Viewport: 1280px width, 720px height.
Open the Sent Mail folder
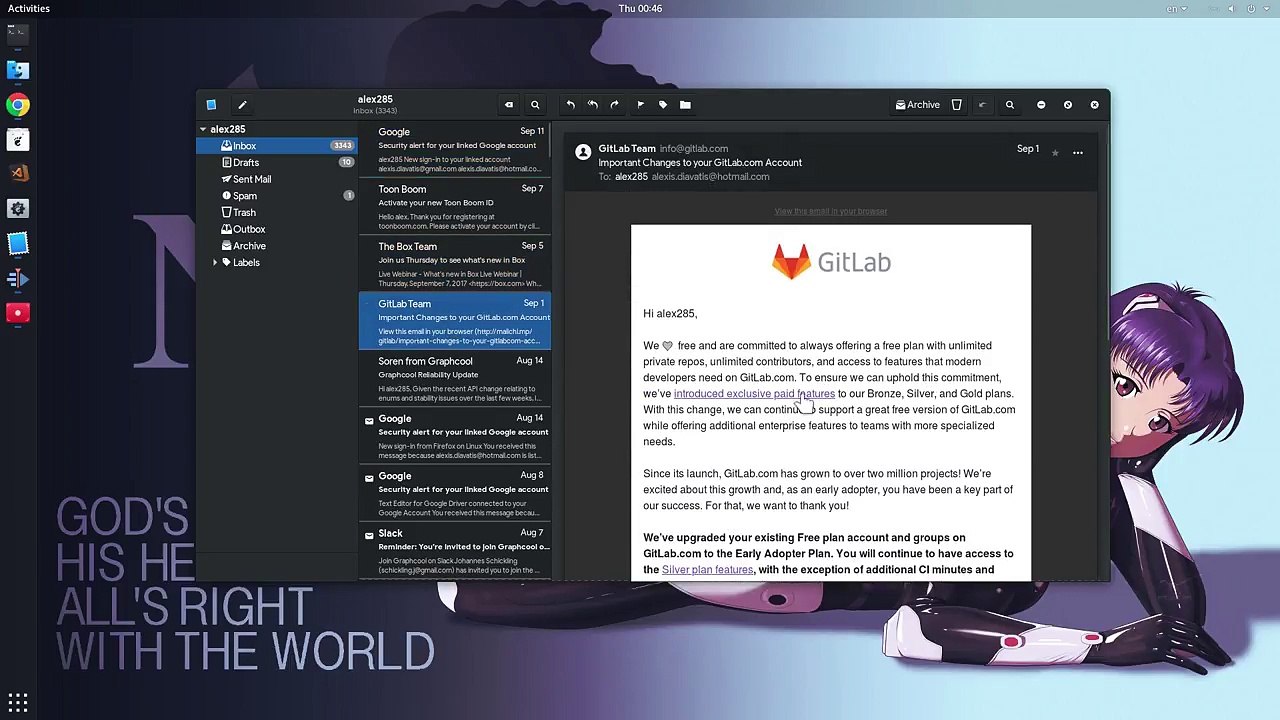[277, 179]
